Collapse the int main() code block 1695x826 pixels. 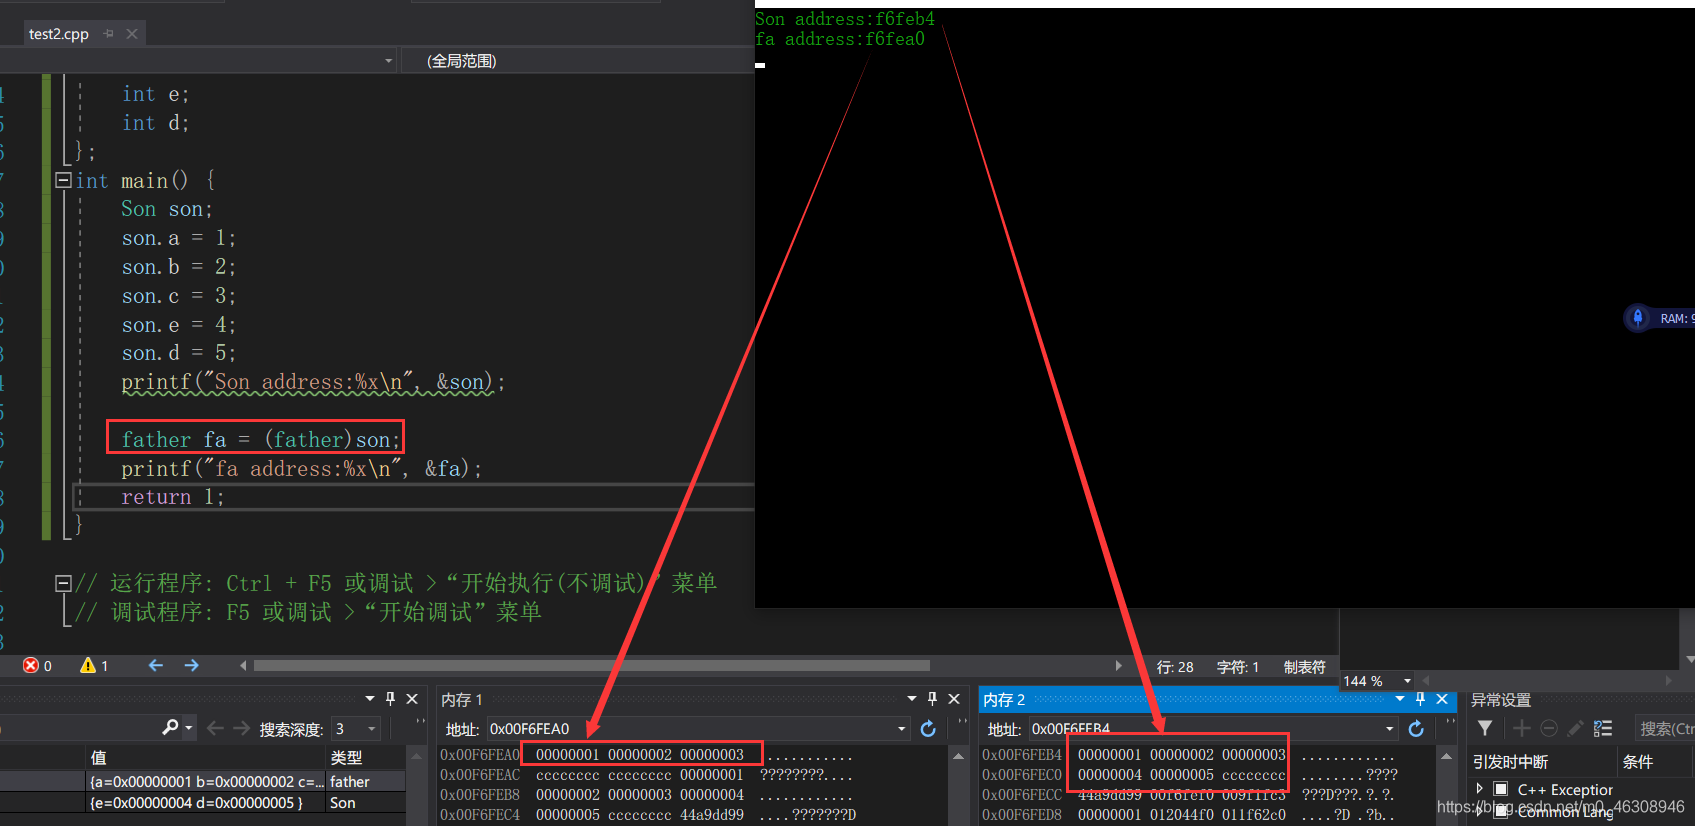63,180
